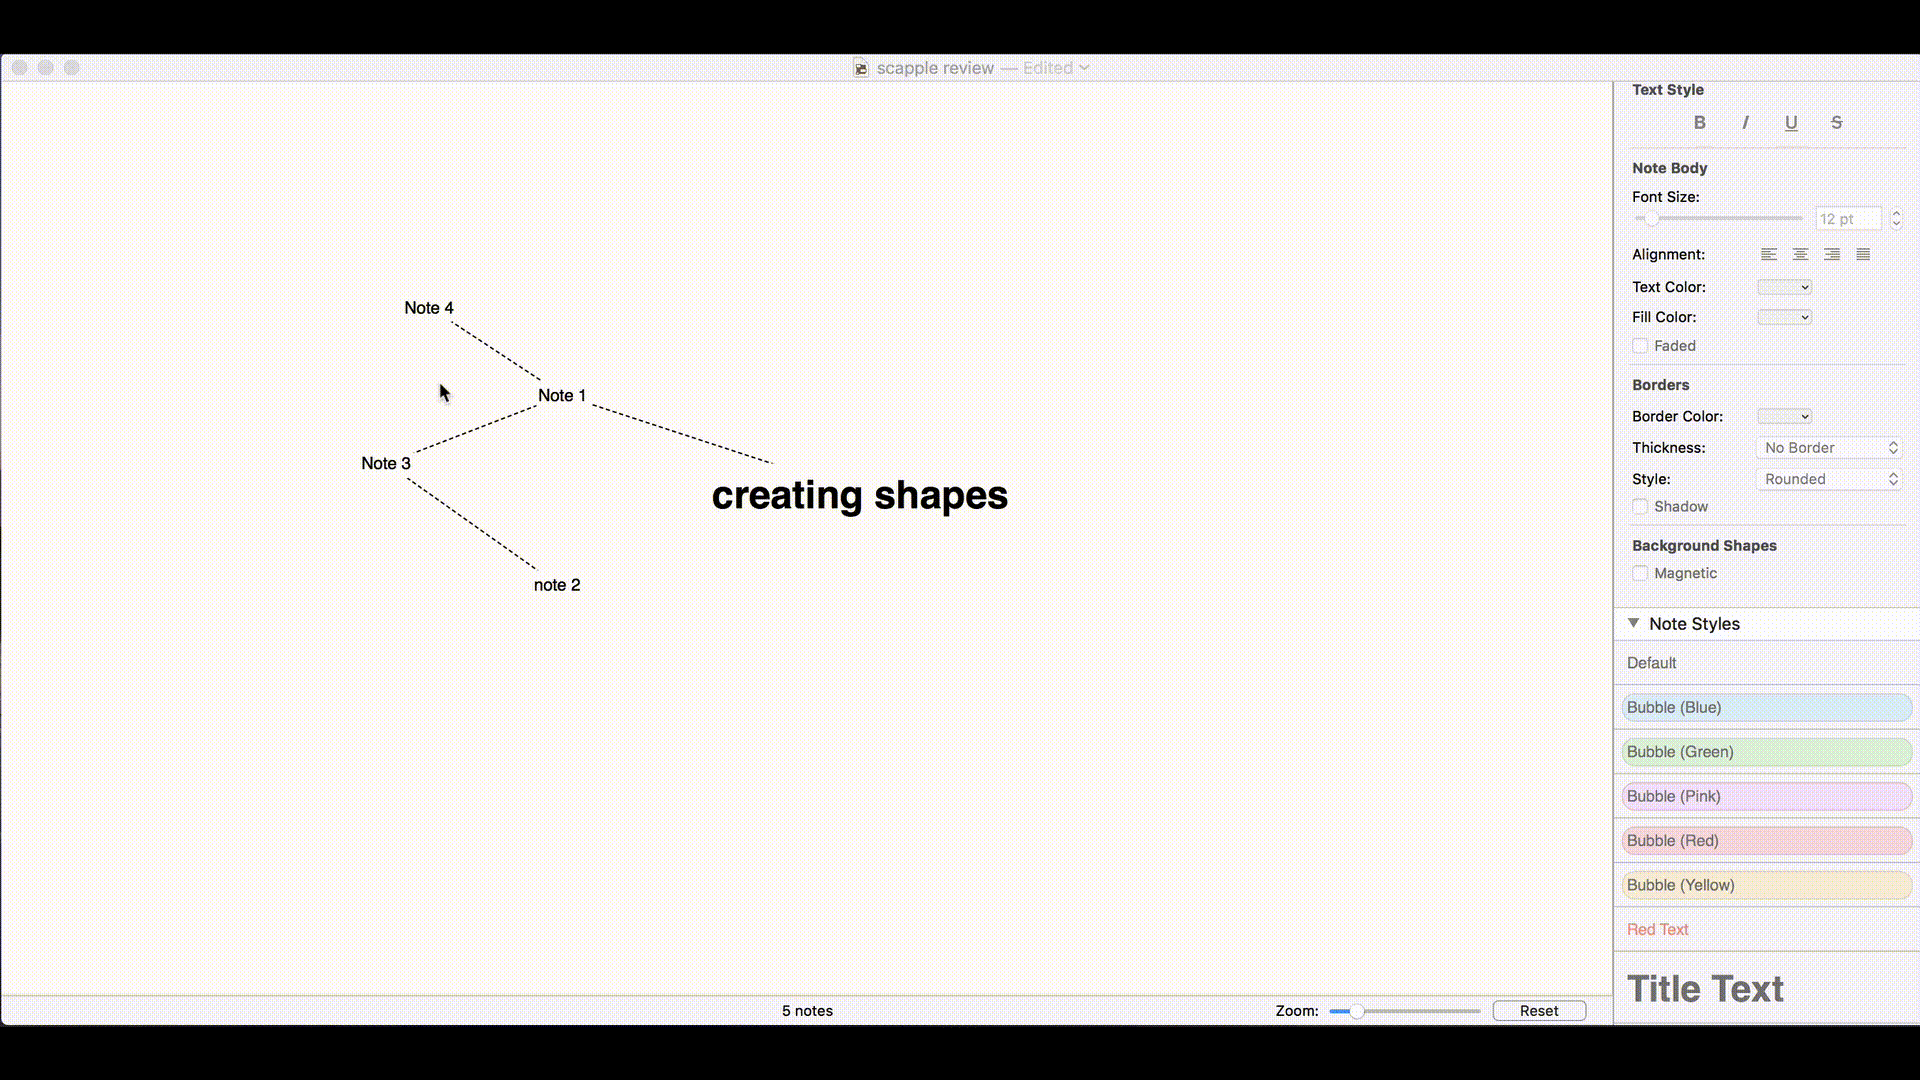Toggle the Faded checkbox

[1639, 345]
